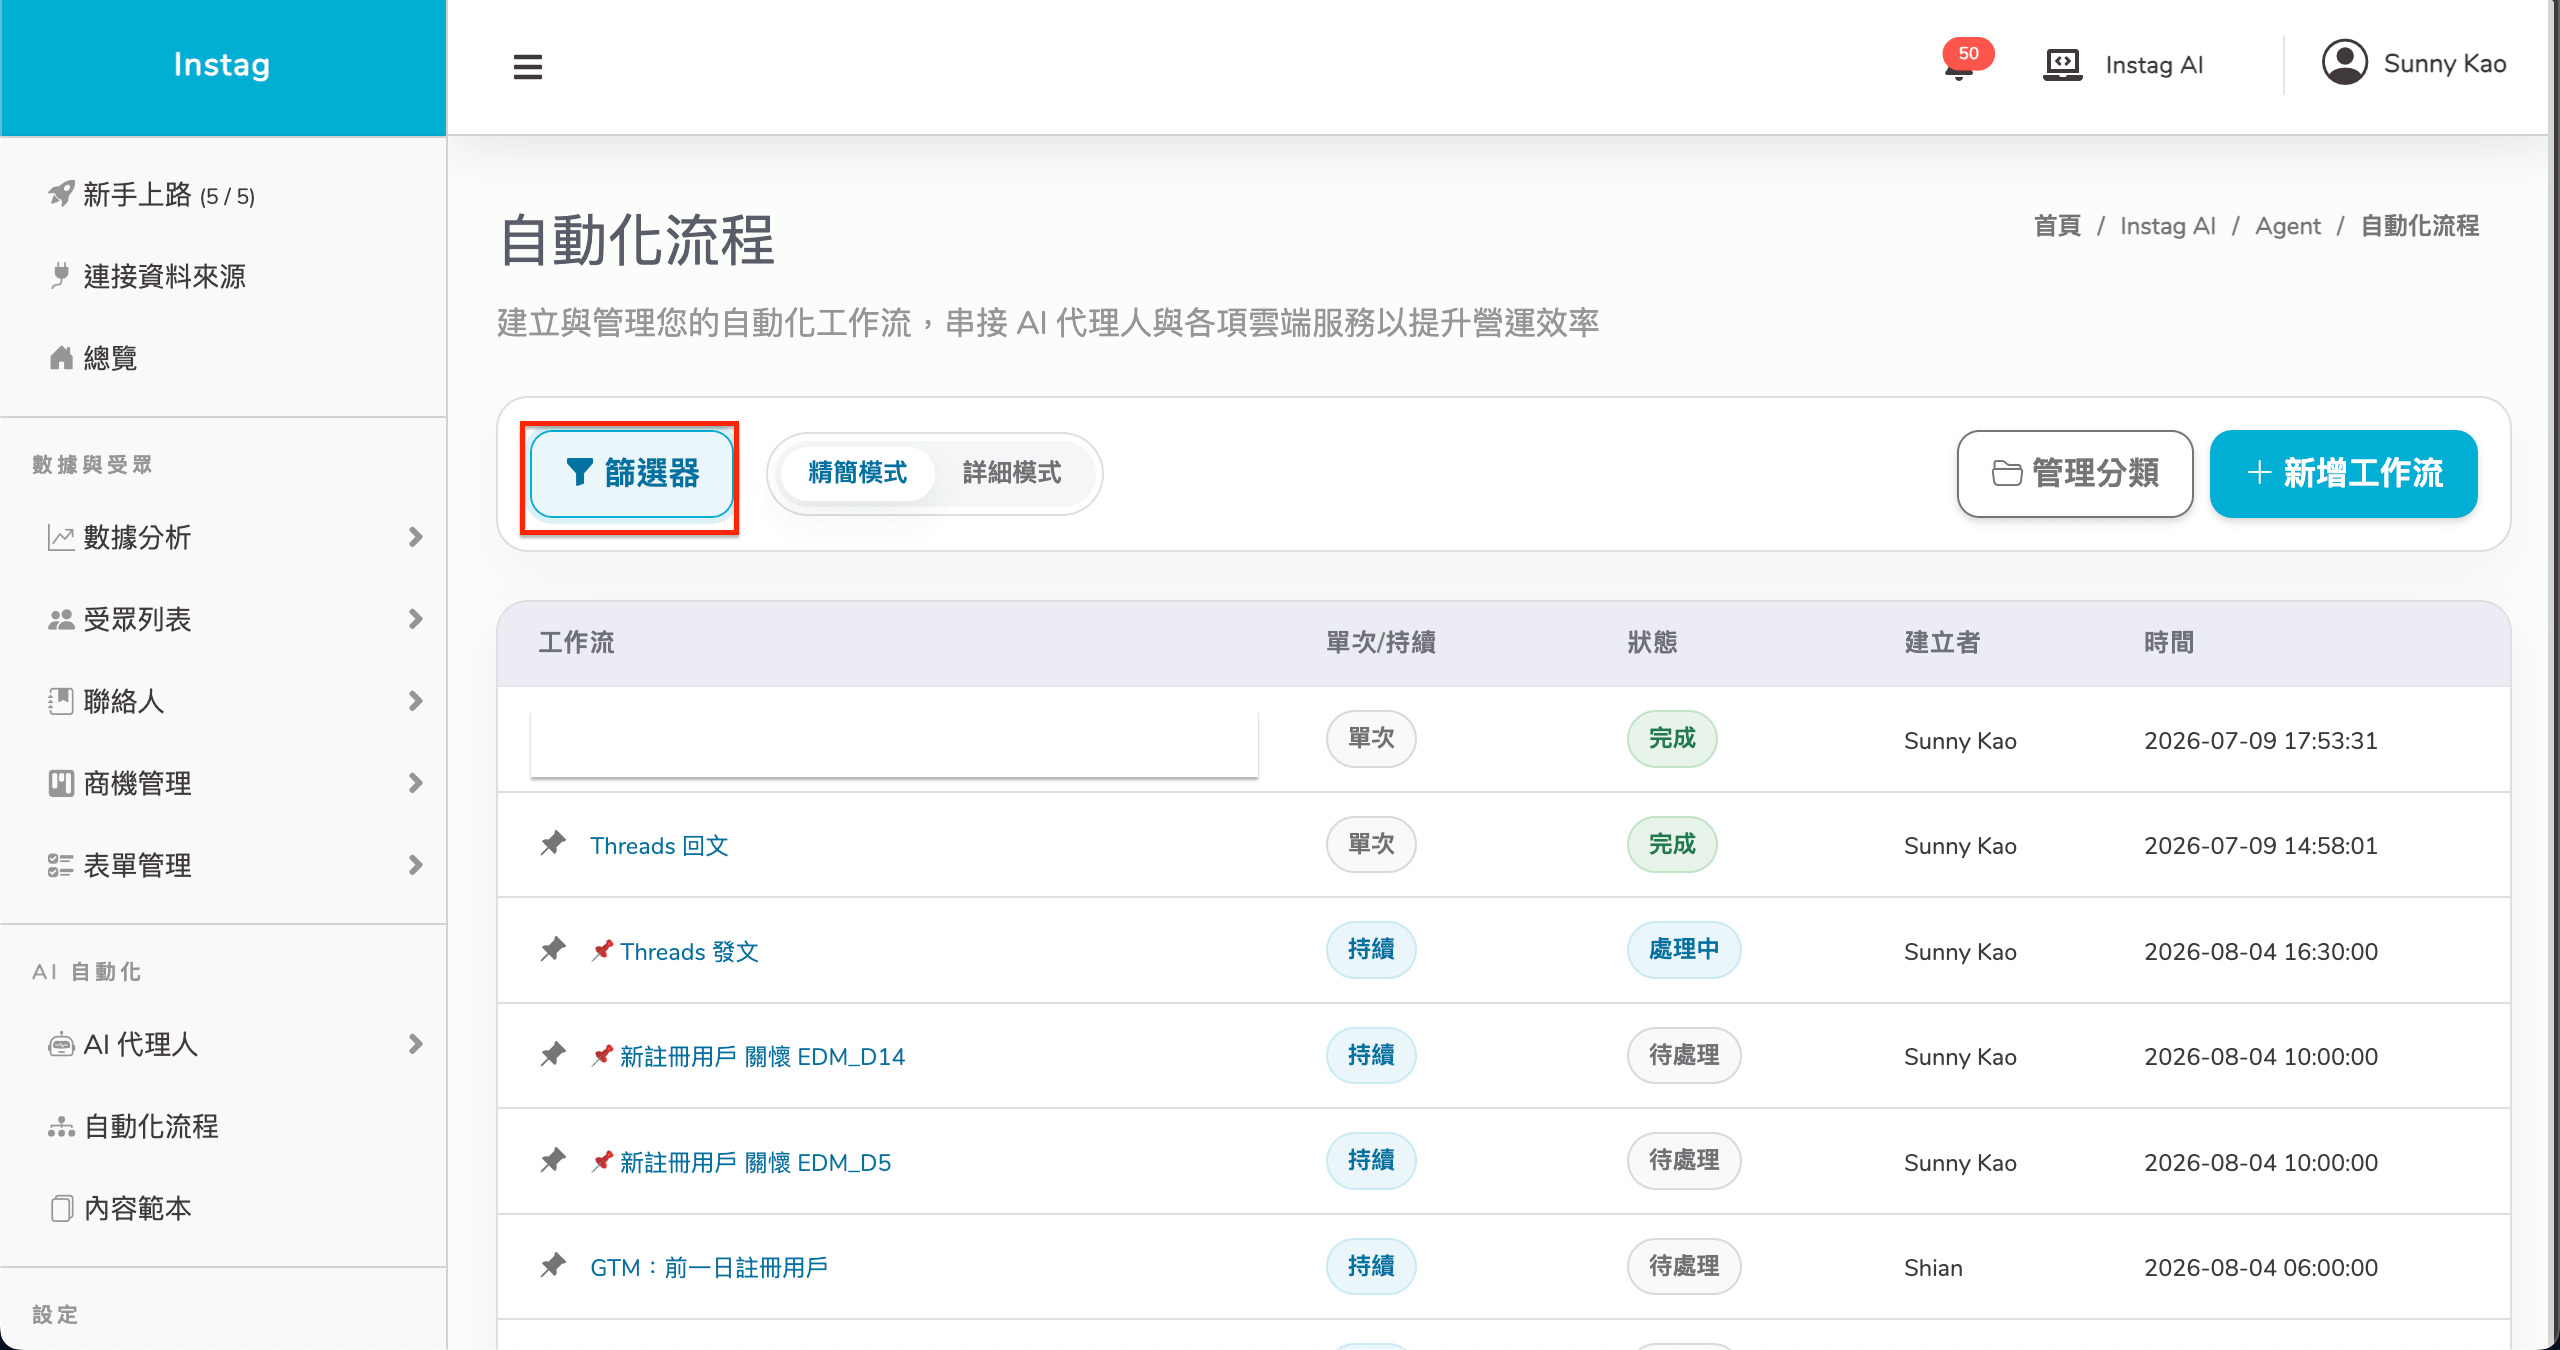Click 待處理 badge in EDM_D14 row
Viewport: 2560px width, 1350px height.
1684,1055
